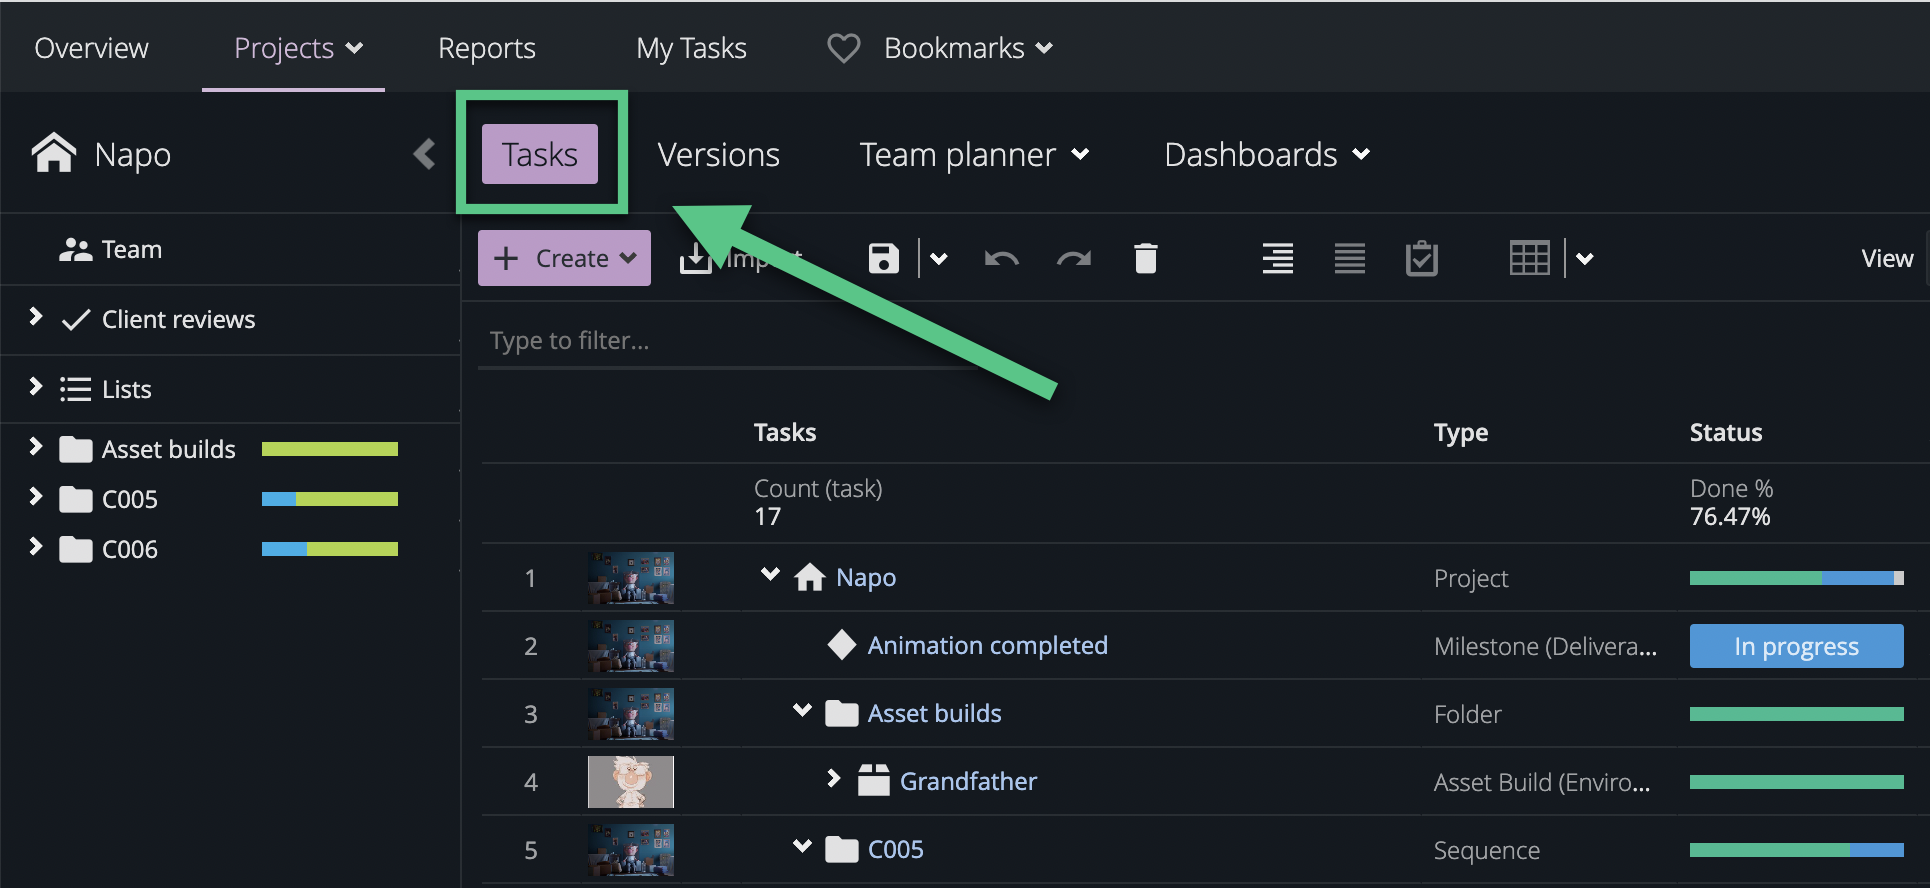Click the Bookmarks heart icon
This screenshot has height=888, width=1930.
(843, 48)
